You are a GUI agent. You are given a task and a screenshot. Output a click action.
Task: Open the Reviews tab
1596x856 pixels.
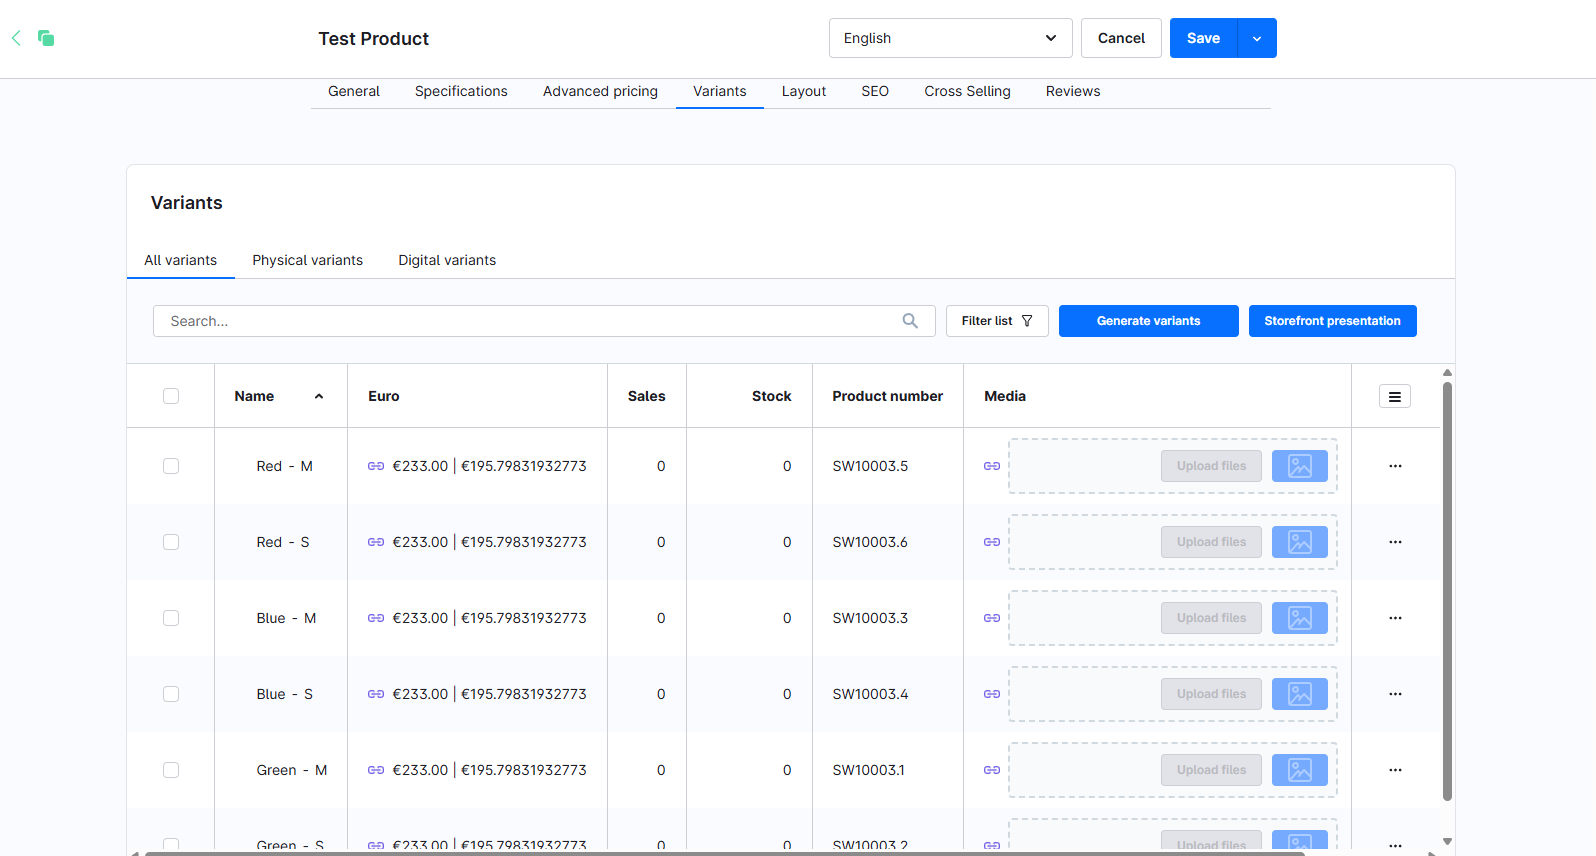coord(1073,91)
